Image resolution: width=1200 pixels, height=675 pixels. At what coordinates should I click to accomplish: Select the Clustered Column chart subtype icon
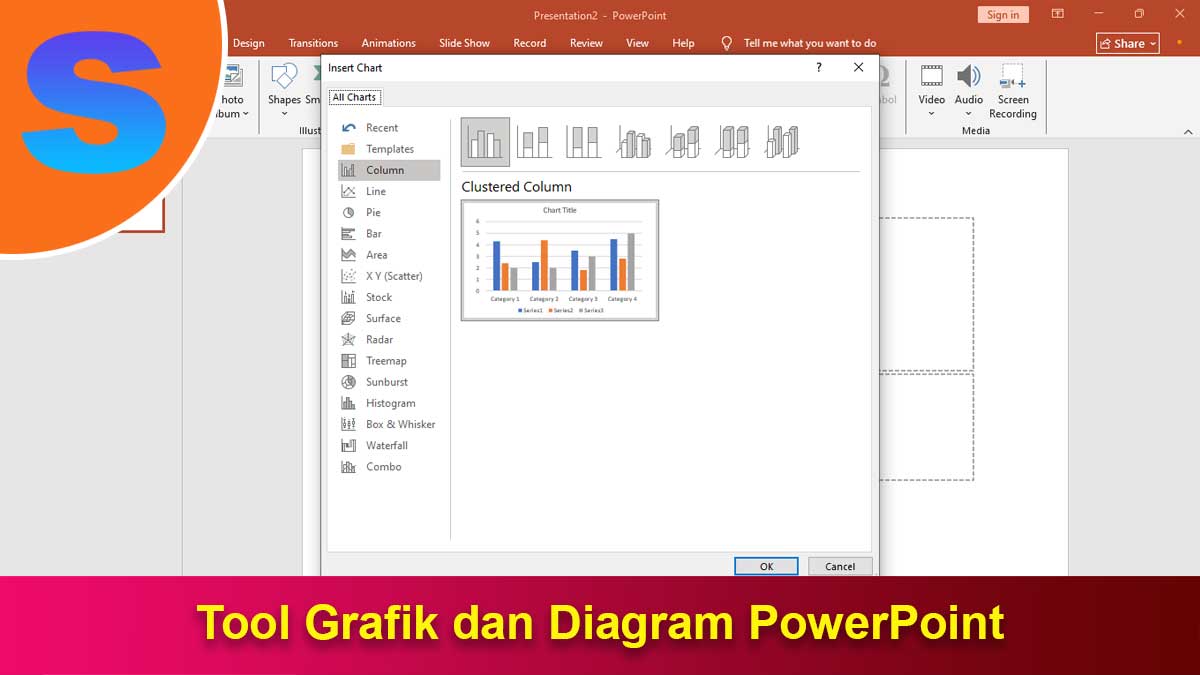tap(485, 142)
